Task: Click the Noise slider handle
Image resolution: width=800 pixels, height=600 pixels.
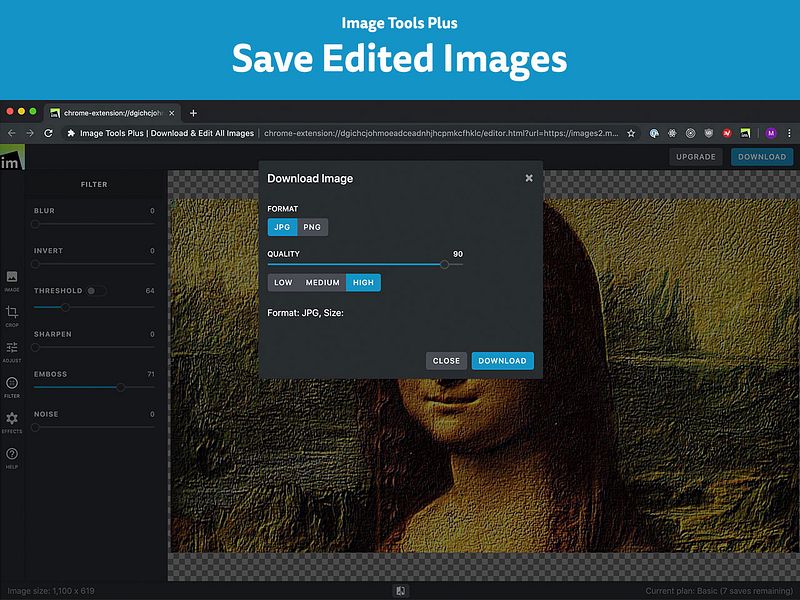Action: (x=35, y=428)
